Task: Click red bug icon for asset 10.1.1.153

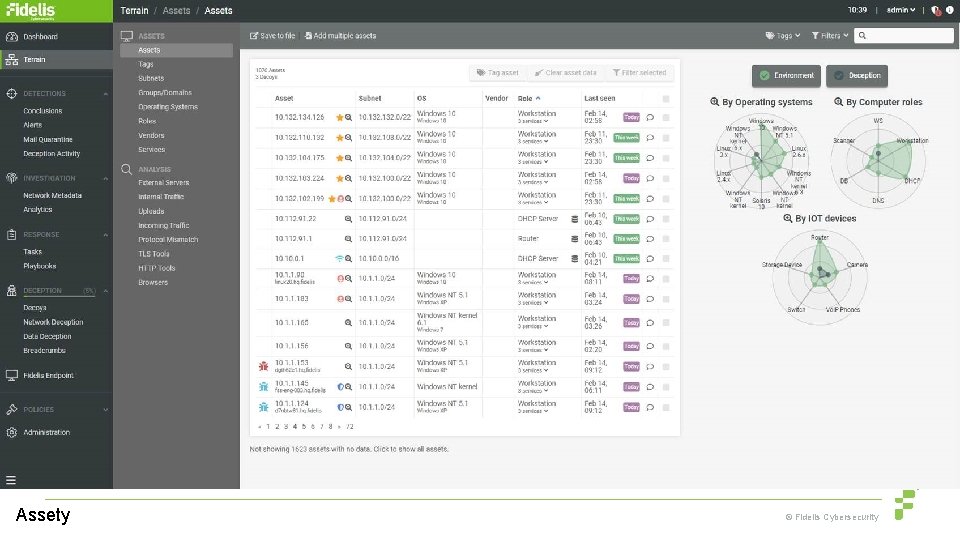Action: click(263, 367)
